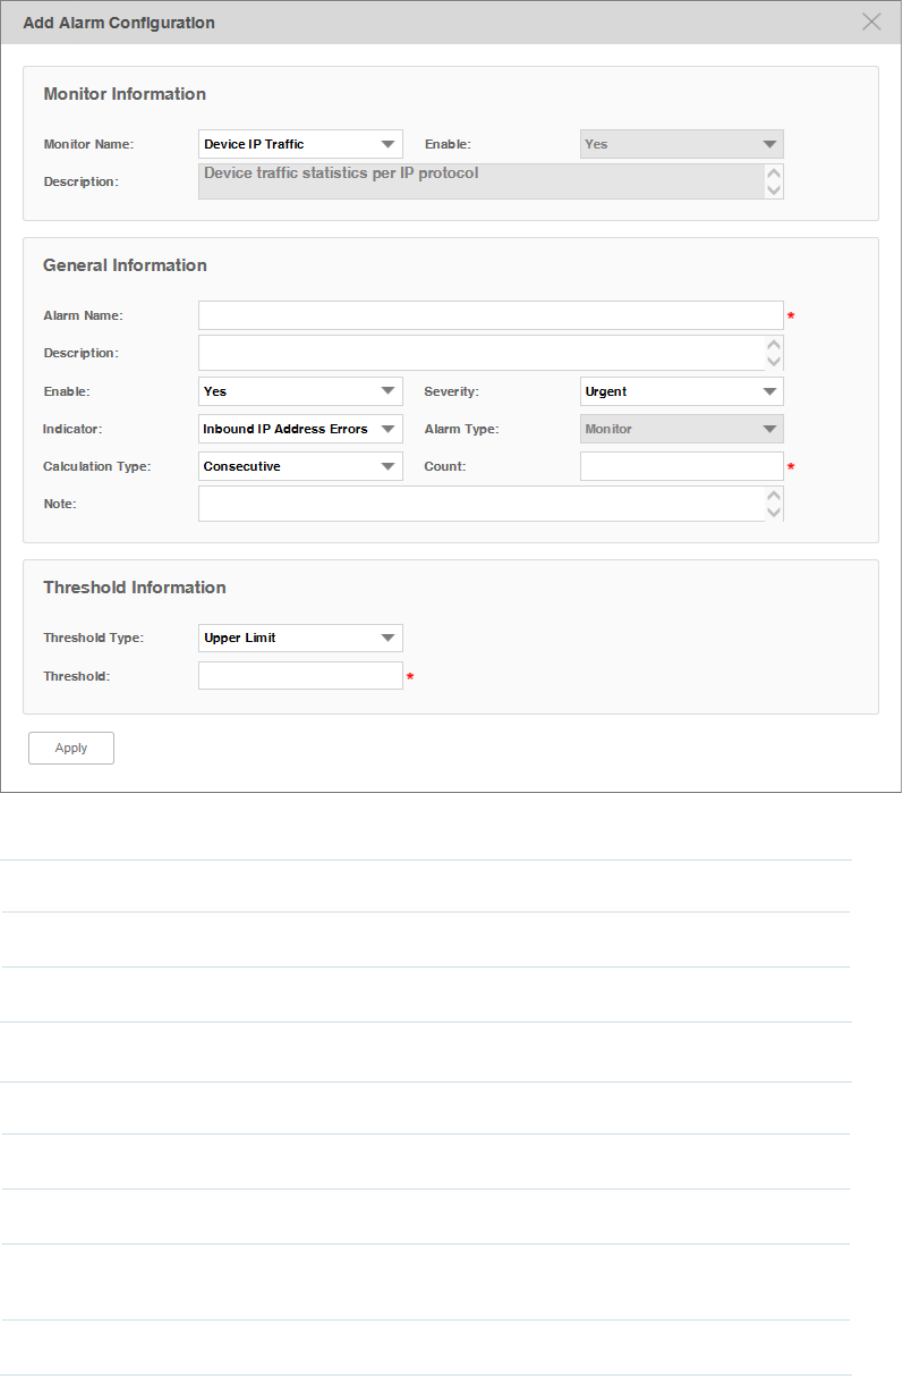Click the Indicator label
The width and height of the screenshot is (902, 1376).
pyautogui.click(x=72, y=429)
